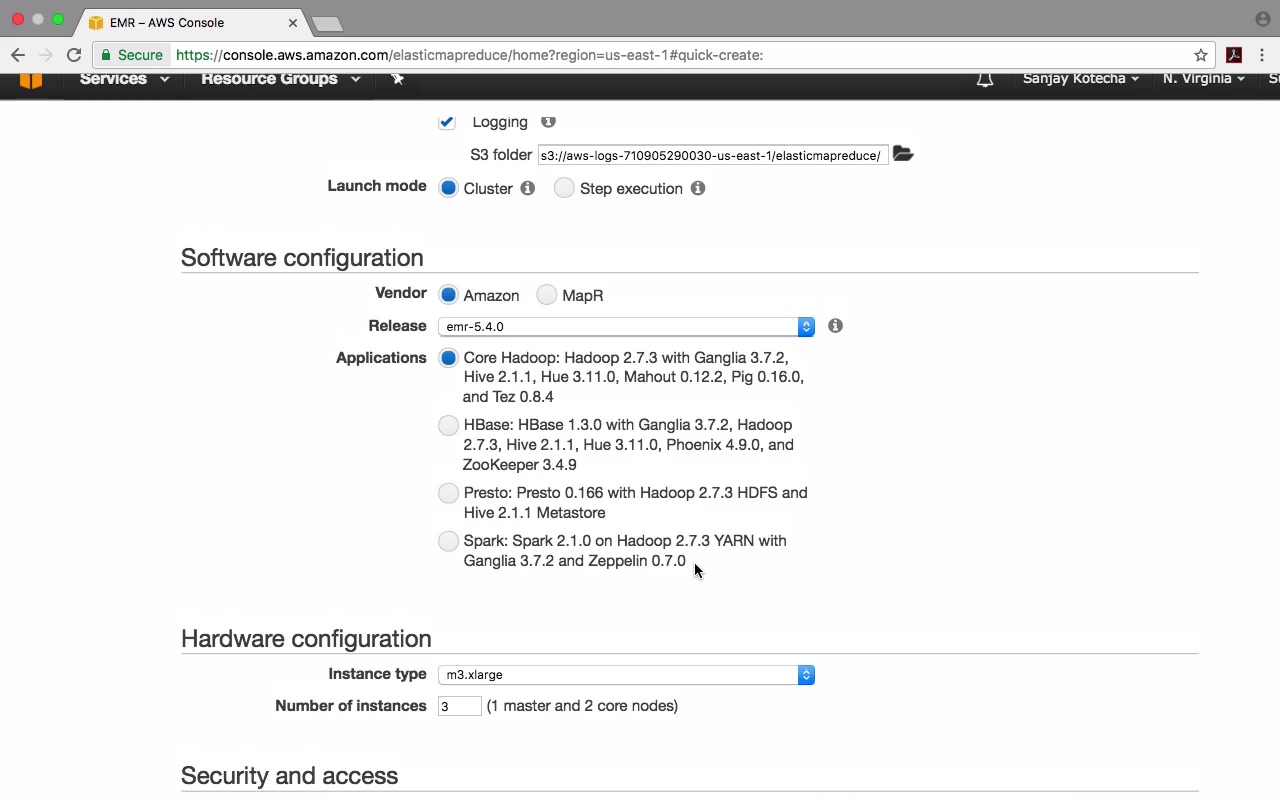Expand the Services menu

tap(124, 79)
